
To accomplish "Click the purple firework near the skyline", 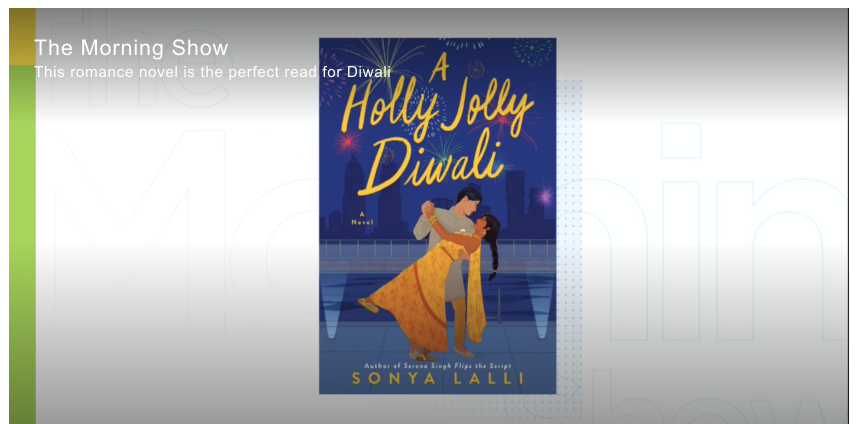I will pyautogui.click(x=544, y=197).
